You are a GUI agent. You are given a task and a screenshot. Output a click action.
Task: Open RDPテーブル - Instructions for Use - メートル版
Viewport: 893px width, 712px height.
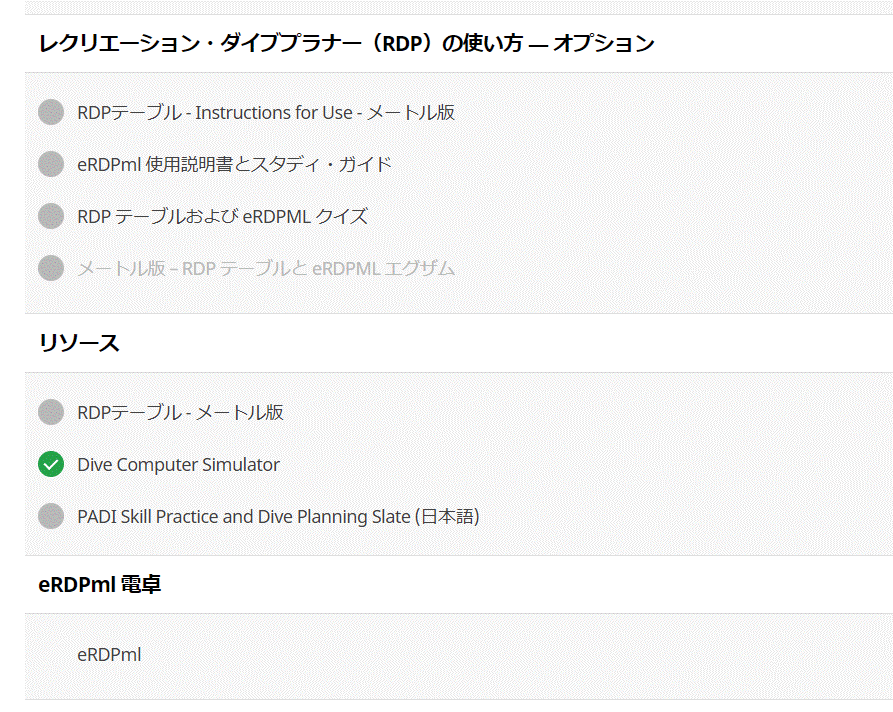[266, 113]
